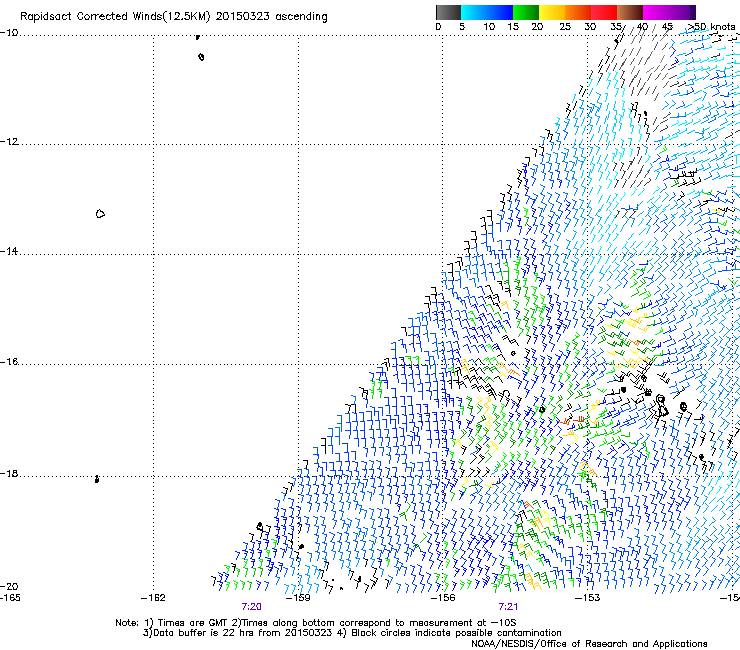The image size is (740, 650).
Task: Click the purple '7:21' swath time marker
Action: 508,607
